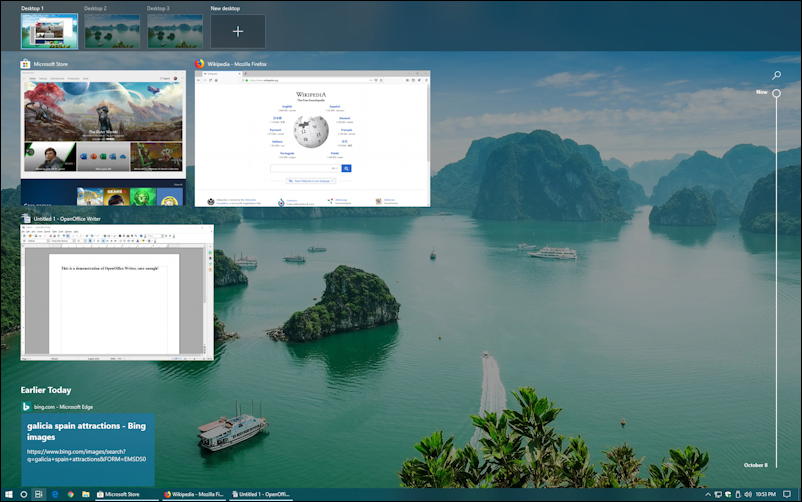Open the Start menu Windows icon
This screenshot has height=502, width=802.
pyautogui.click(x=8, y=494)
